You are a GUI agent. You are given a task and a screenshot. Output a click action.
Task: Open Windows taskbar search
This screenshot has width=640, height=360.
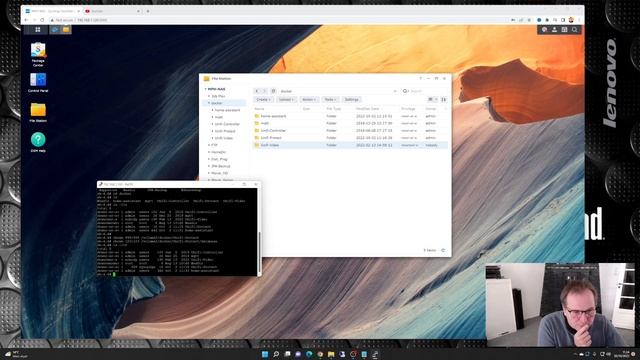click(x=276, y=354)
